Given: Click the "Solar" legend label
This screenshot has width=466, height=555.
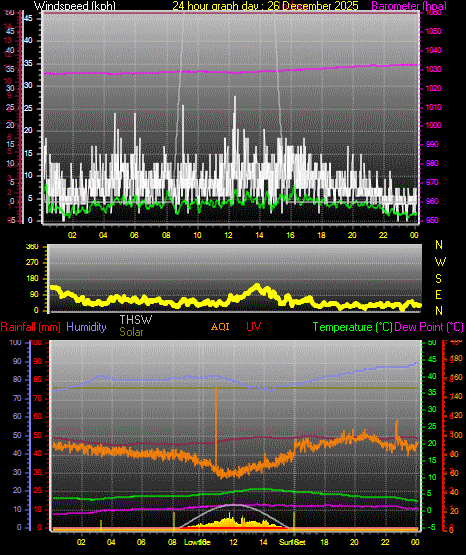Looking at the screenshot, I should click(x=131, y=332).
